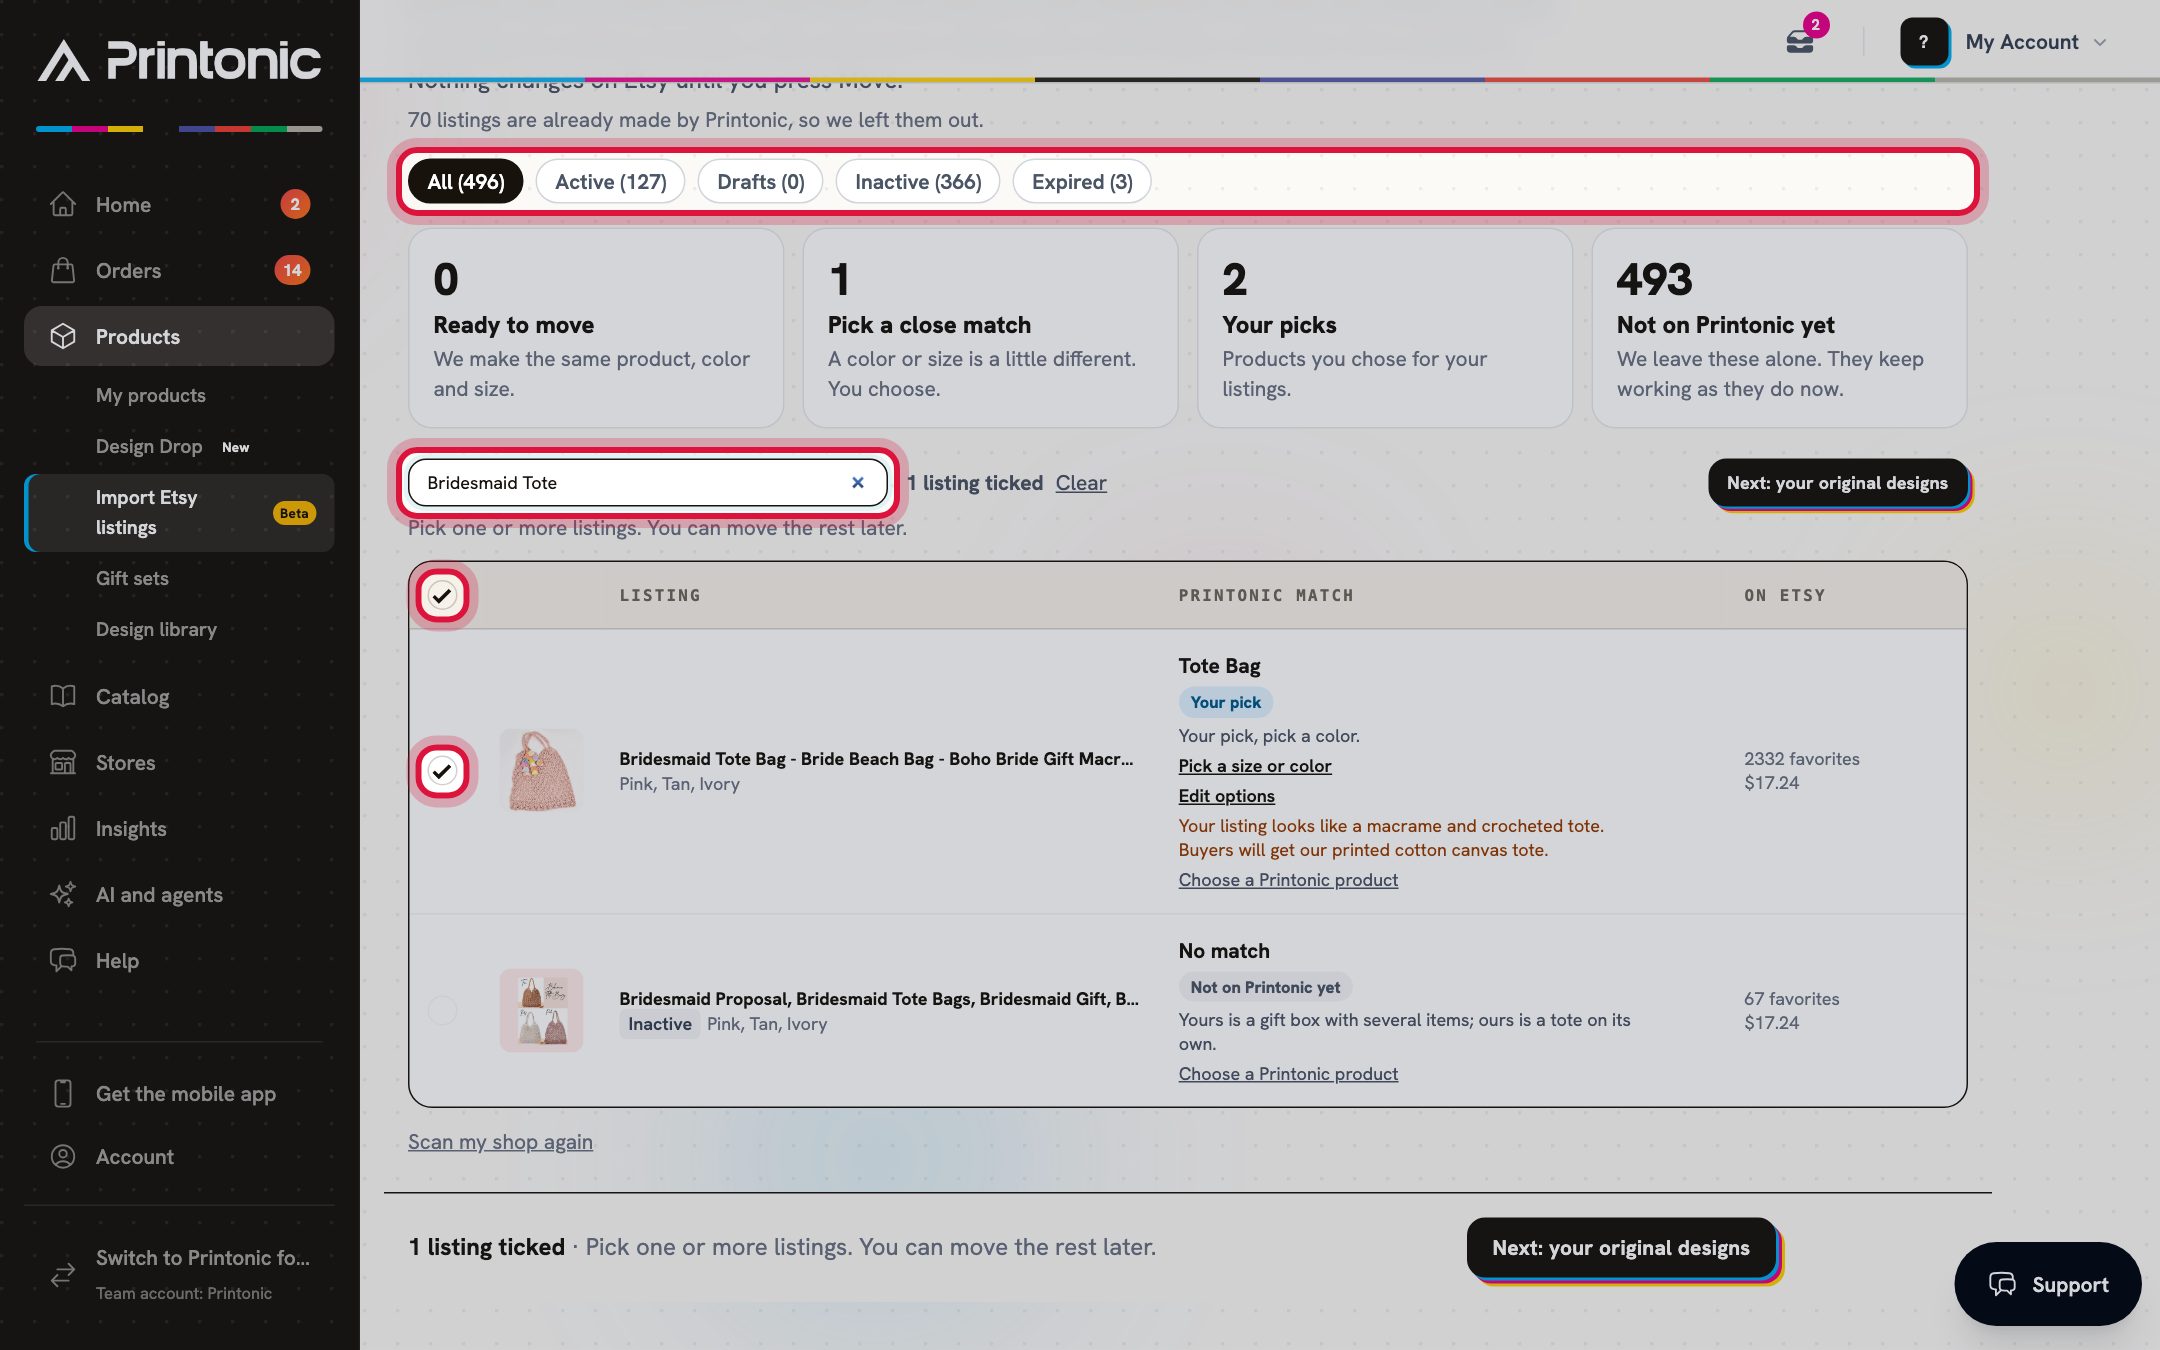Click the Clear ticked listings link
Viewport: 2160px width, 1350px height.
tap(1081, 482)
